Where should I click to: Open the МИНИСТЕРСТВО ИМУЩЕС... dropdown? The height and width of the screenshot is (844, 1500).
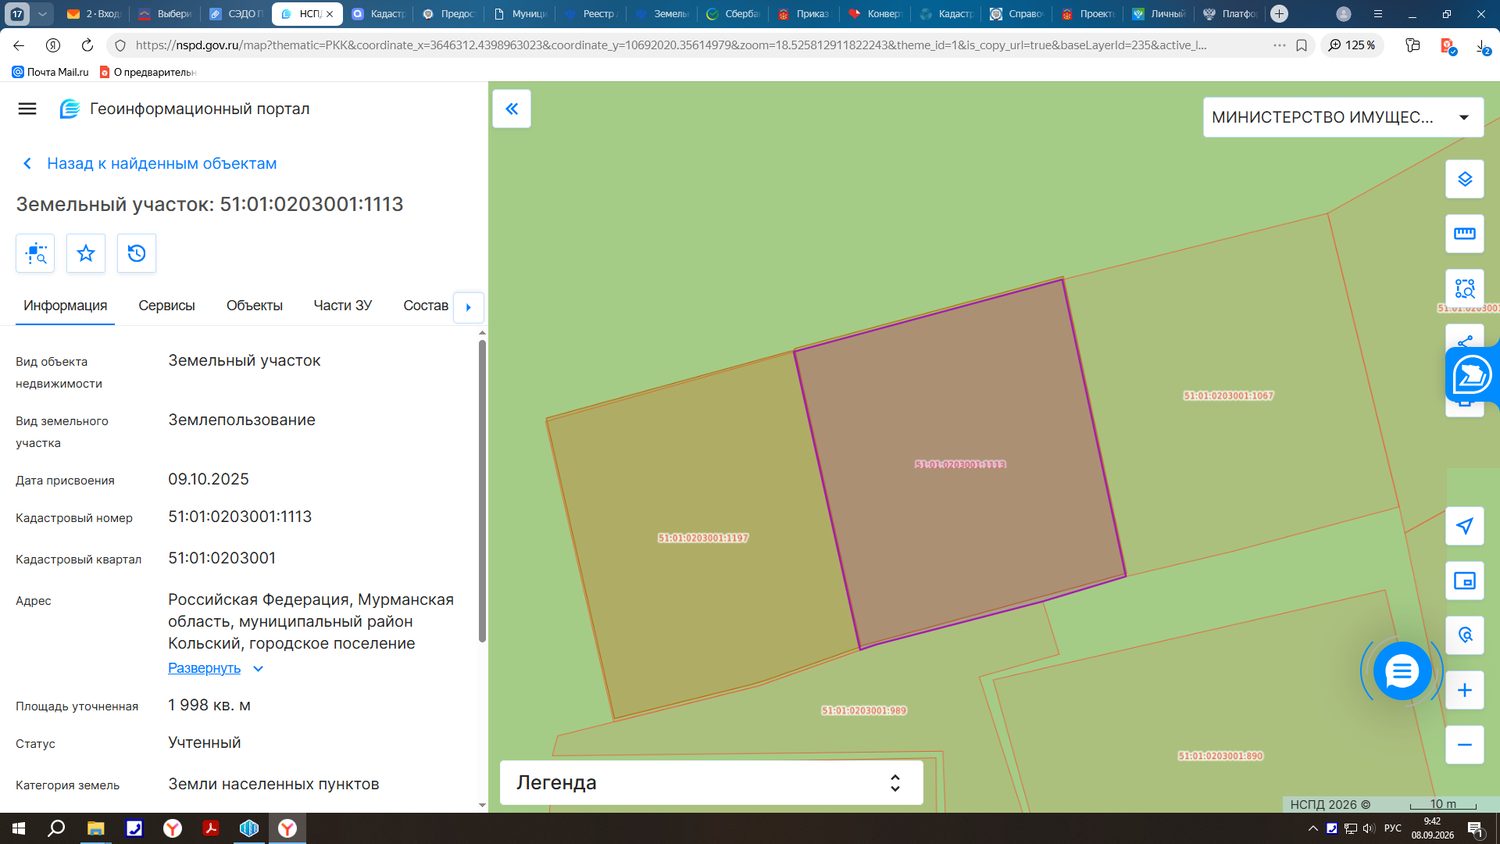click(x=1342, y=118)
